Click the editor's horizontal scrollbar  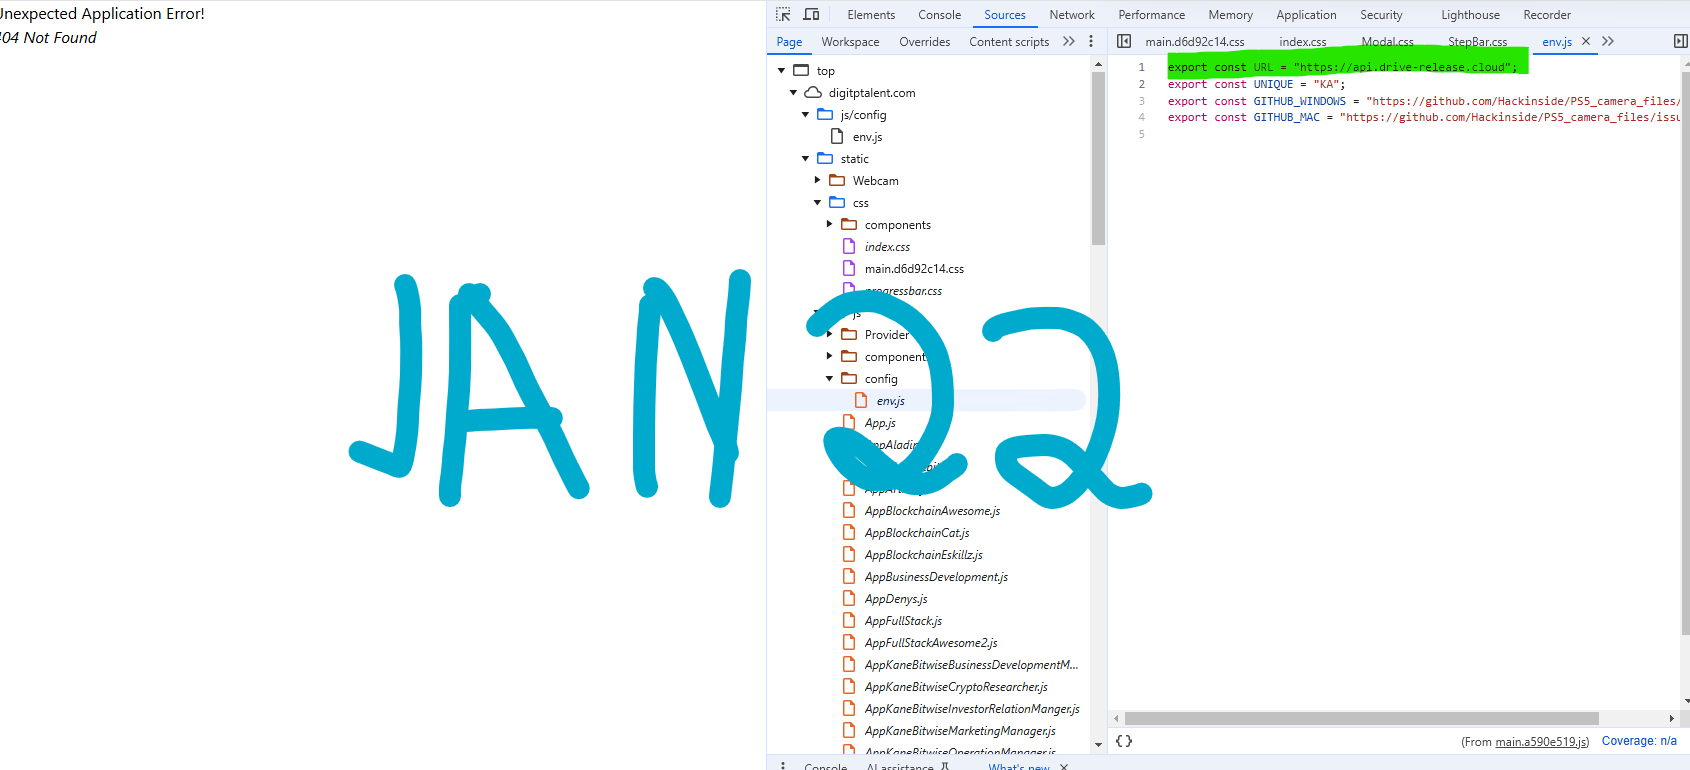tap(1360, 718)
